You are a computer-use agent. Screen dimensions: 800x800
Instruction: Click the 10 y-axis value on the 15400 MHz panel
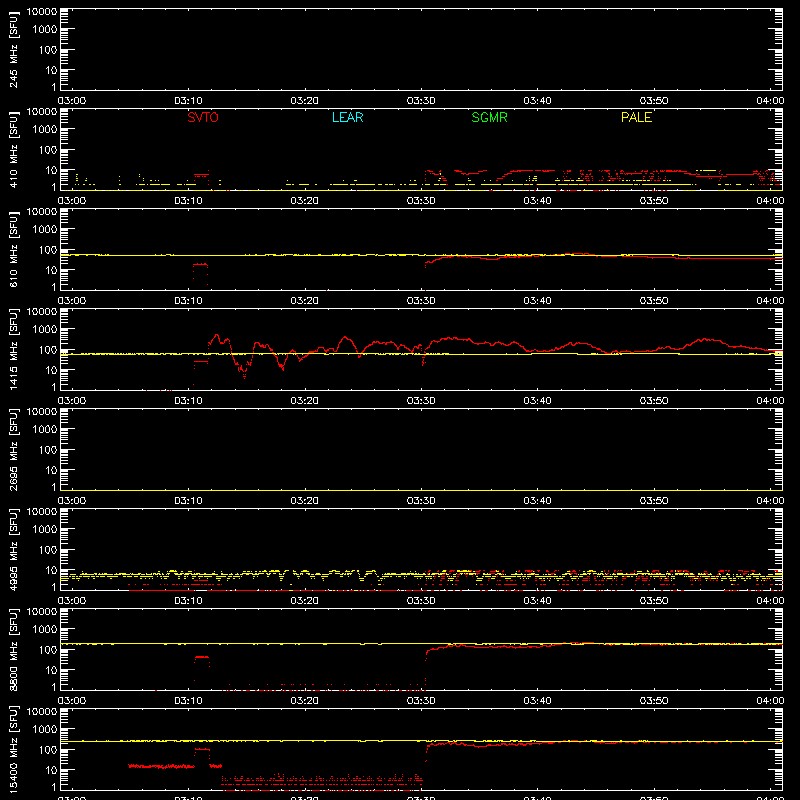(51, 770)
